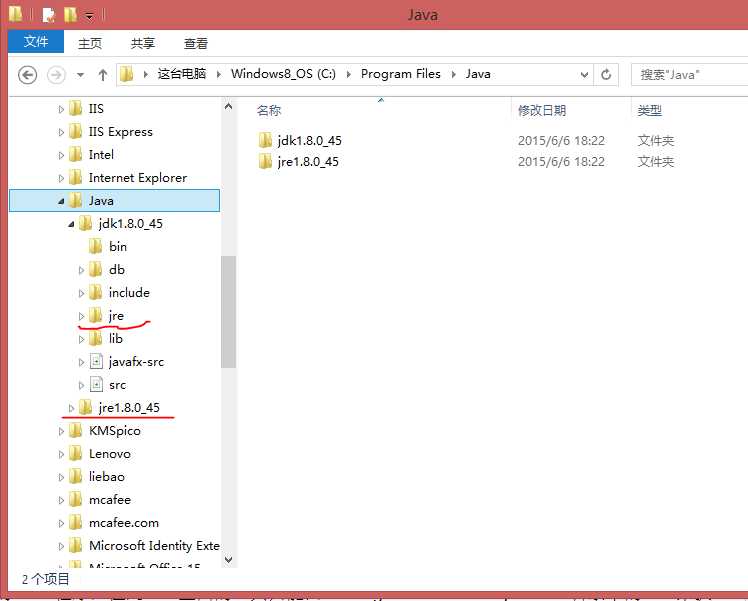This screenshot has width=748, height=601.
Task: Switch to the 主页 ribbon tab
Action: (90, 43)
